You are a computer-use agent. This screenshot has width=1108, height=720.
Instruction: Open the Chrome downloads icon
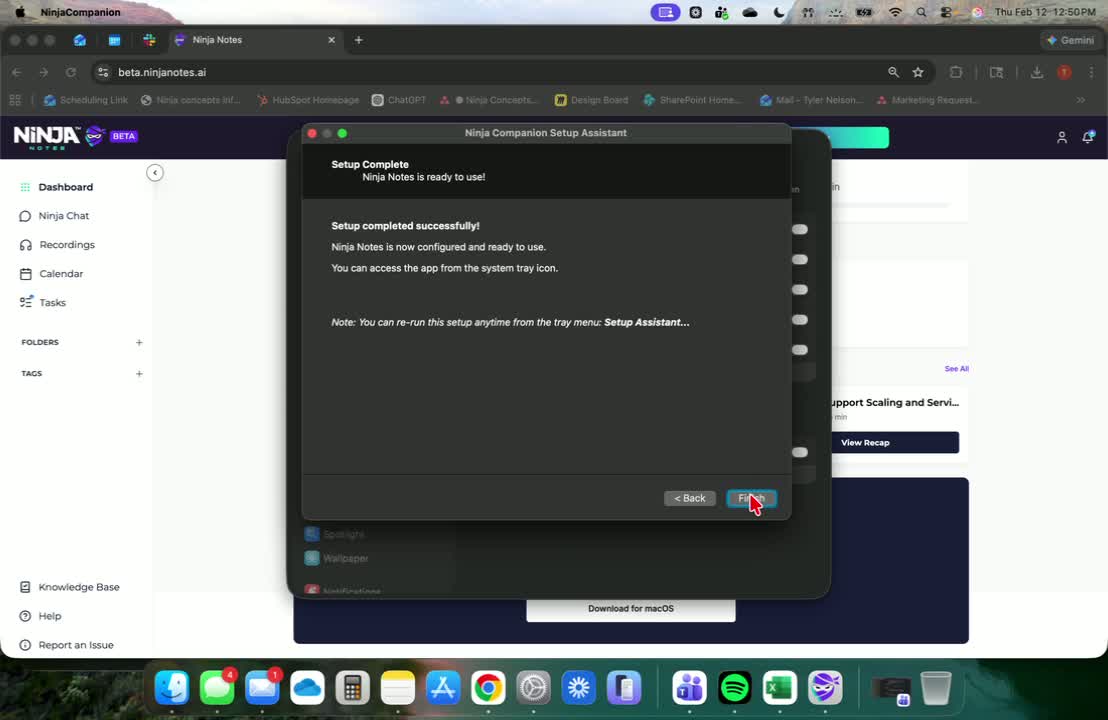pyautogui.click(x=1037, y=72)
